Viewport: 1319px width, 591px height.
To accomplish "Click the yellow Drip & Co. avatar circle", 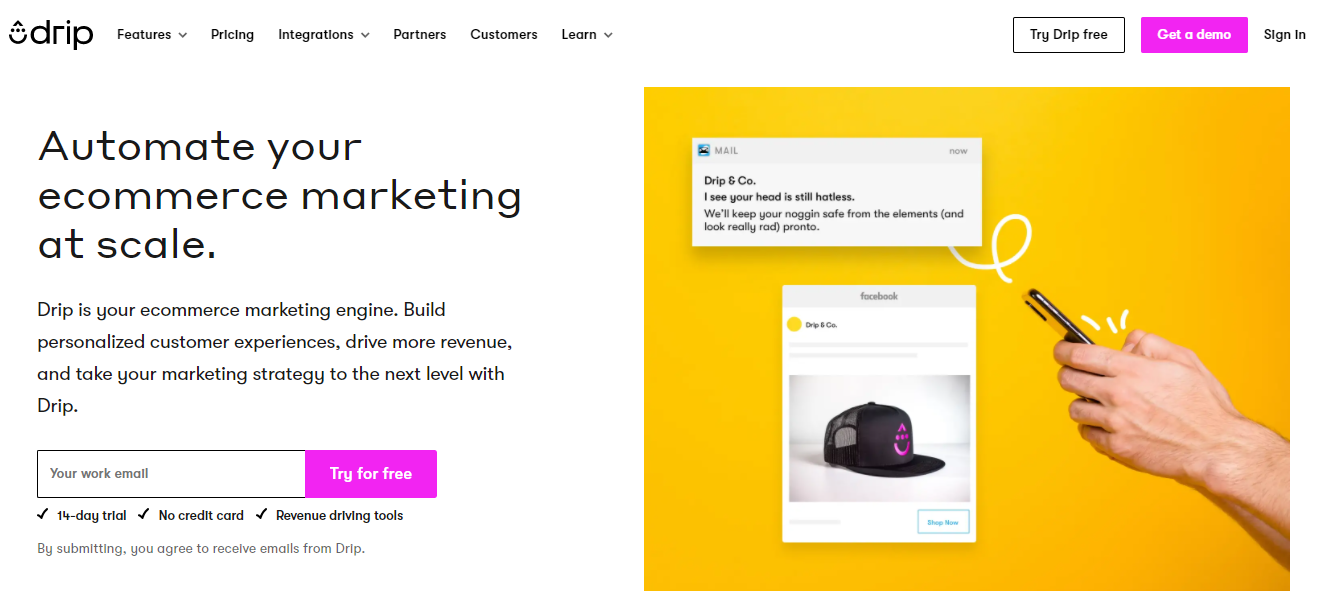I will (794, 324).
